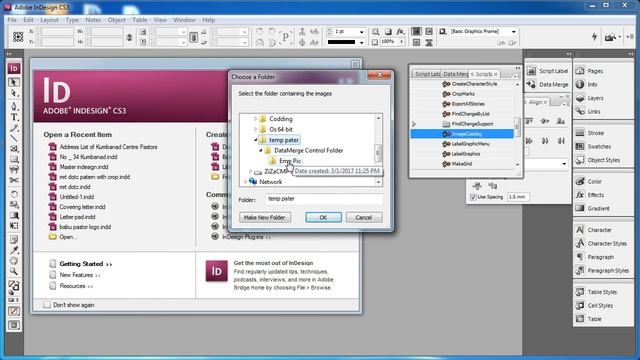This screenshot has height=360, width=640.
Task: Select the Line tool
Action: tap(14, 138)
